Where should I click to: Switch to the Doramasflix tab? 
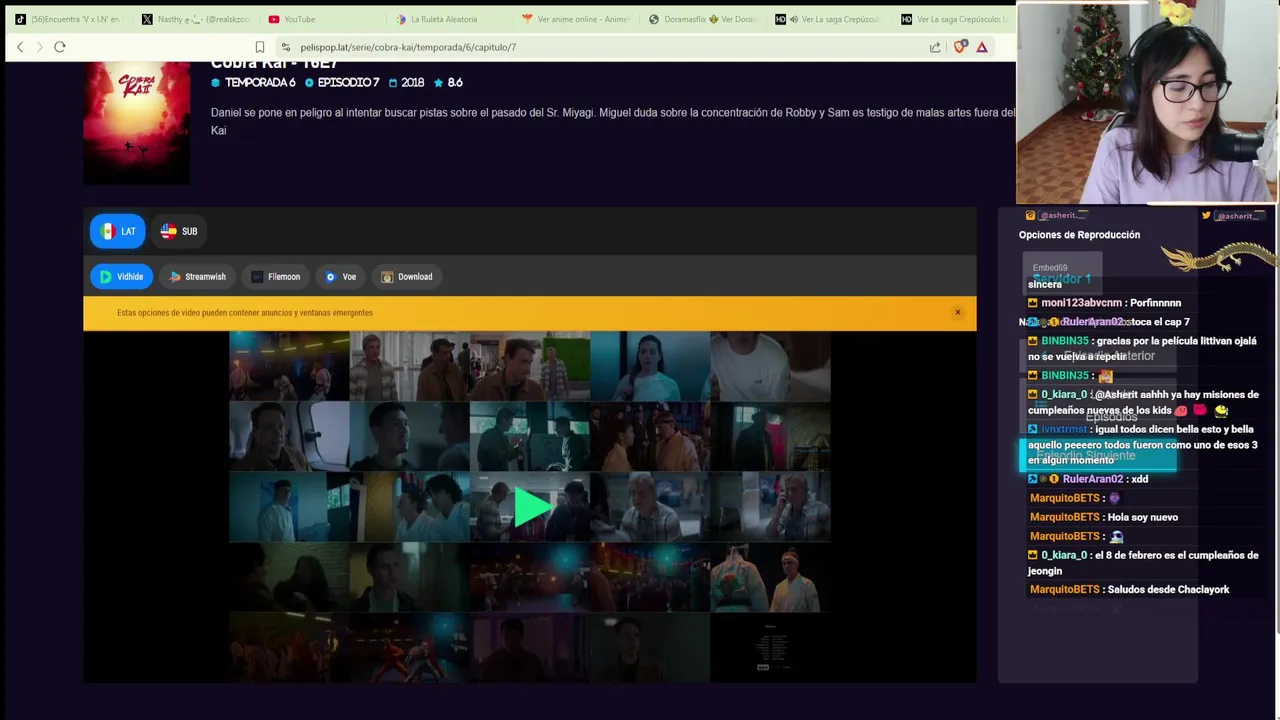click(x=703, y=19)
